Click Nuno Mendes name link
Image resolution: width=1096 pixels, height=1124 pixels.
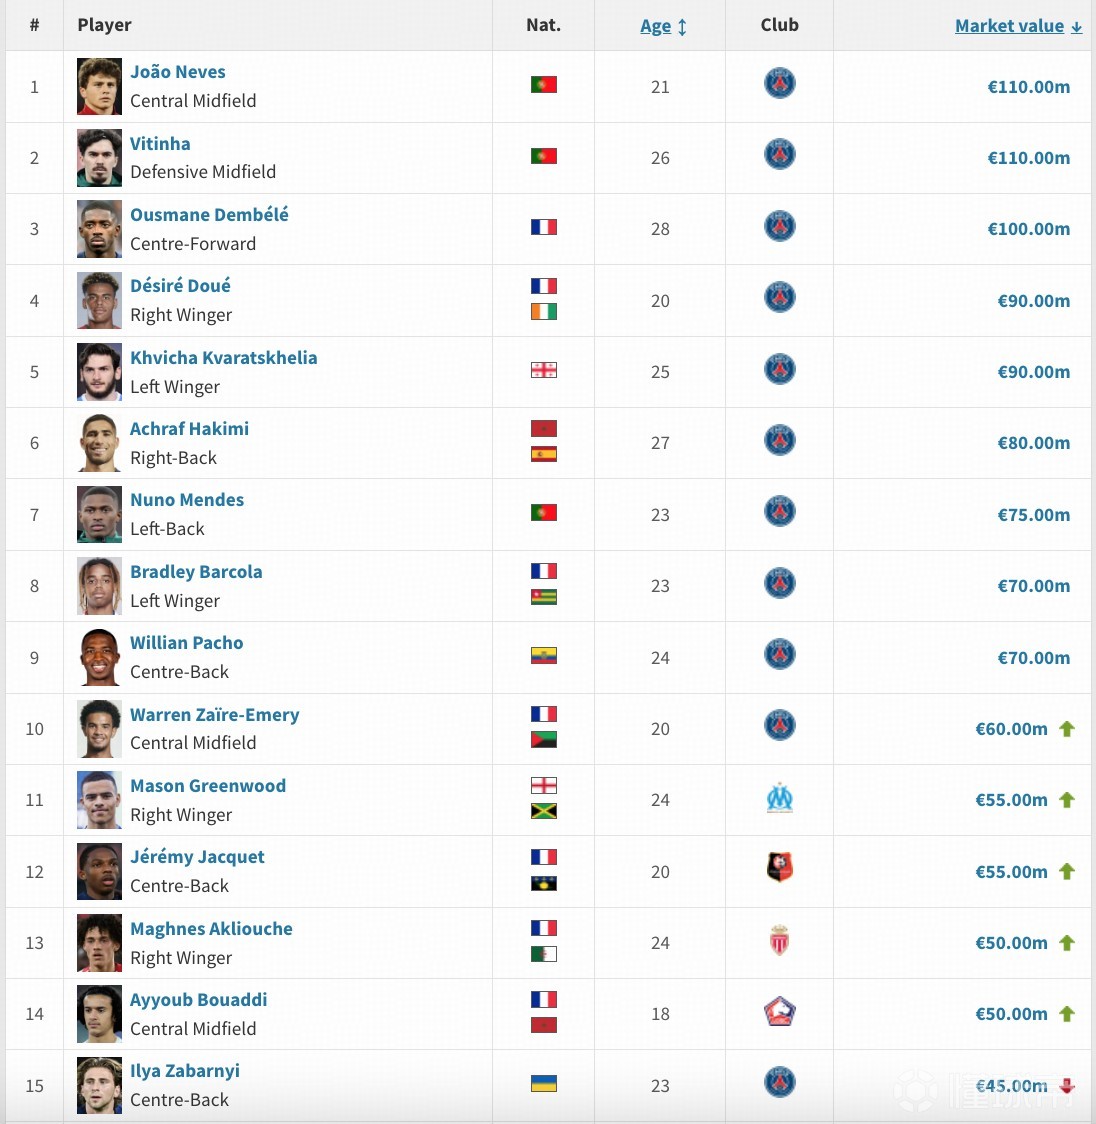tap(187, 500)
